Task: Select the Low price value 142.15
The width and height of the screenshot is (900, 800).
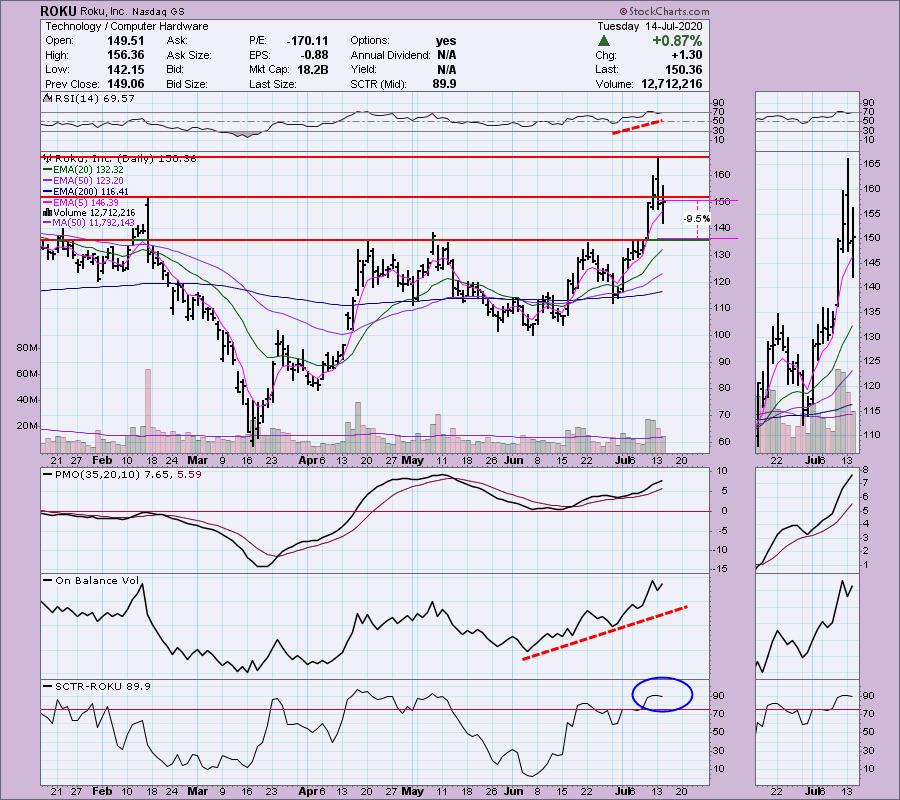Action: (126, 69)
